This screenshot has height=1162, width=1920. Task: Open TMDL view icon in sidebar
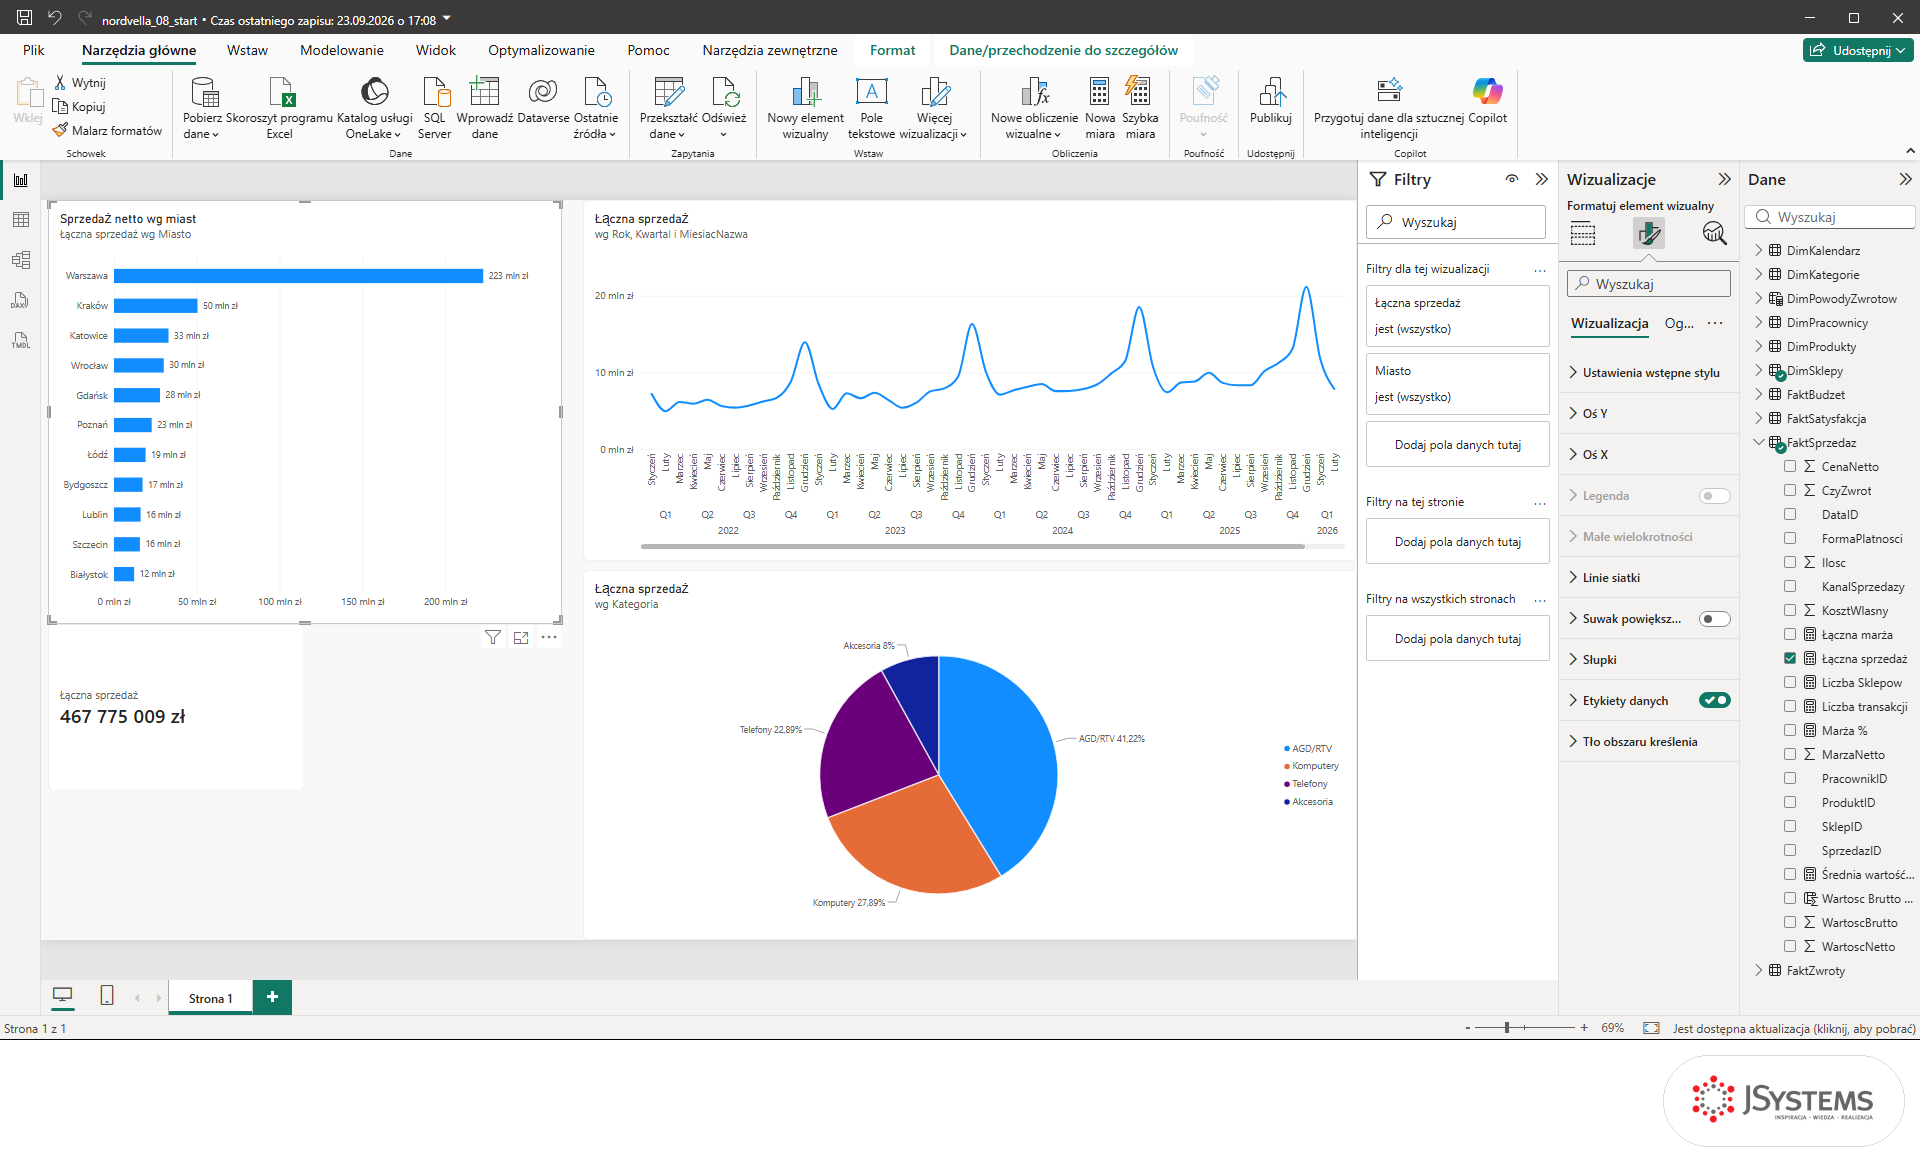pos(21,341)
